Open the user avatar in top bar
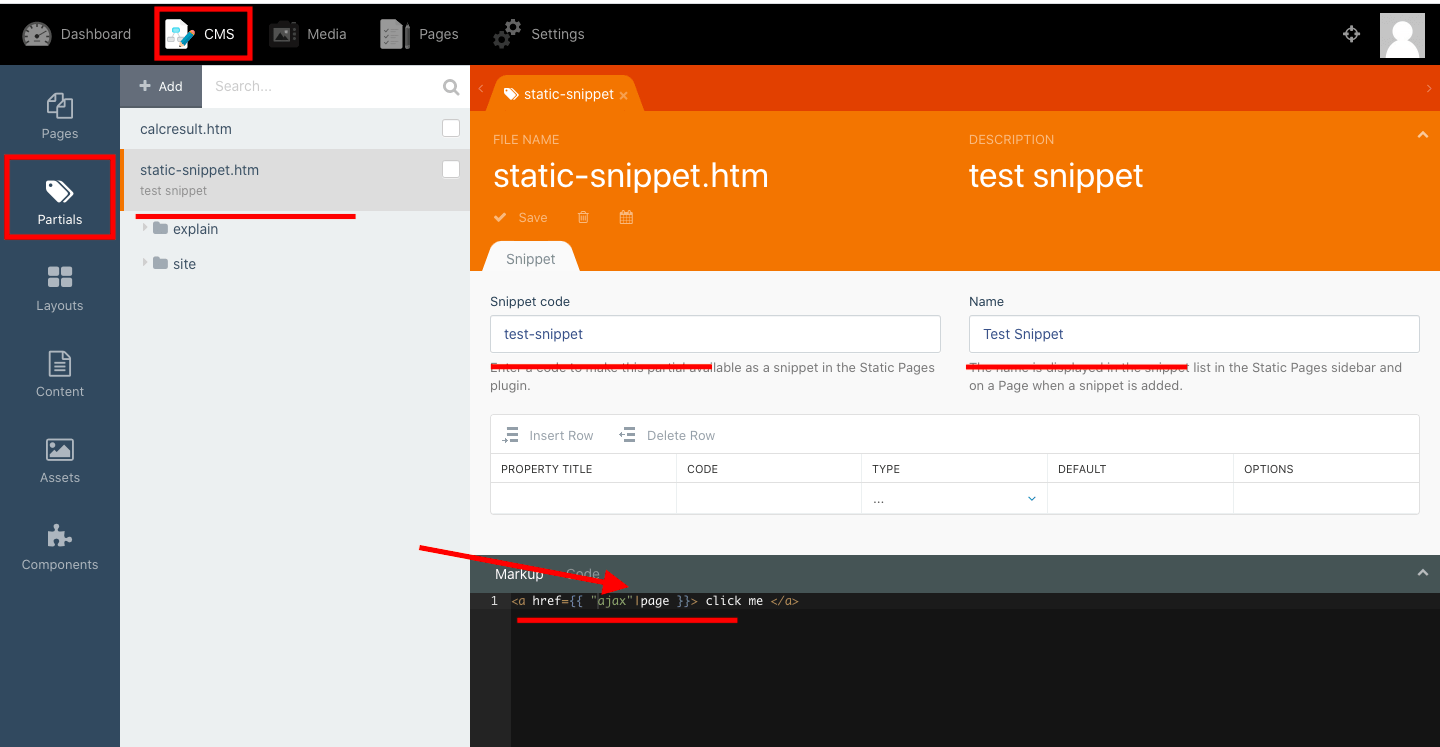This screenshot has height=747, width=1440. pos(1402,35)
